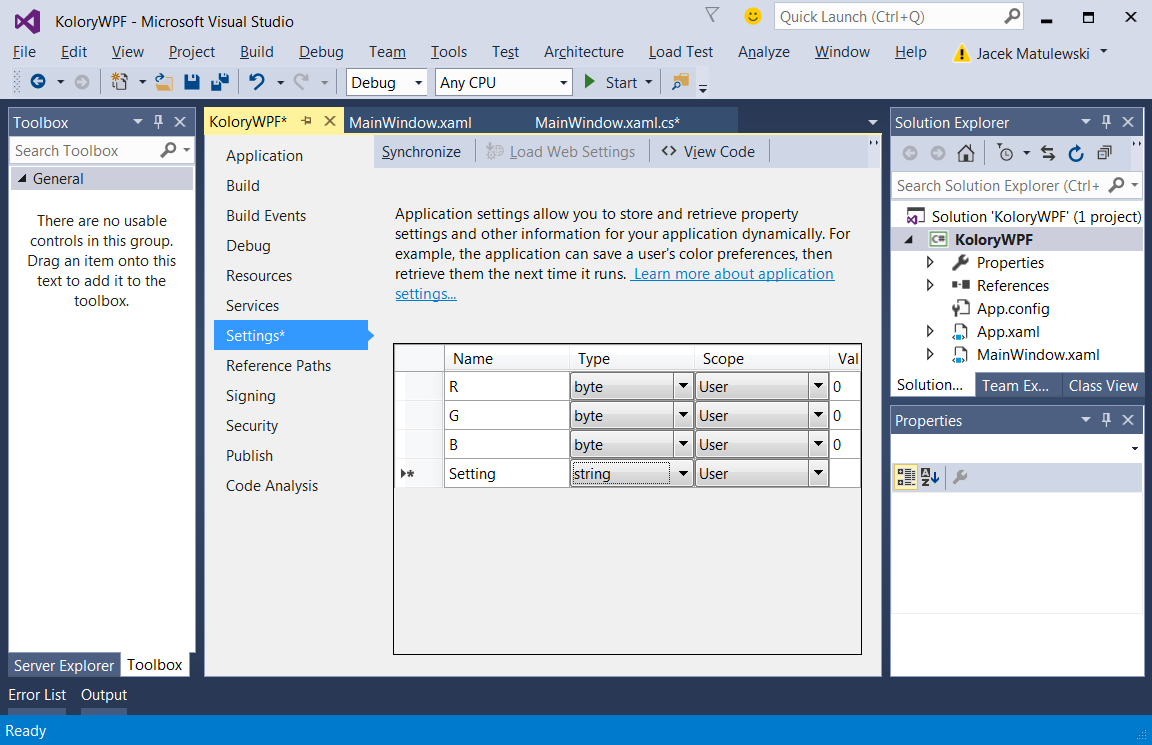Open the Build menu
1152x745 pixels.
point(256,51)
